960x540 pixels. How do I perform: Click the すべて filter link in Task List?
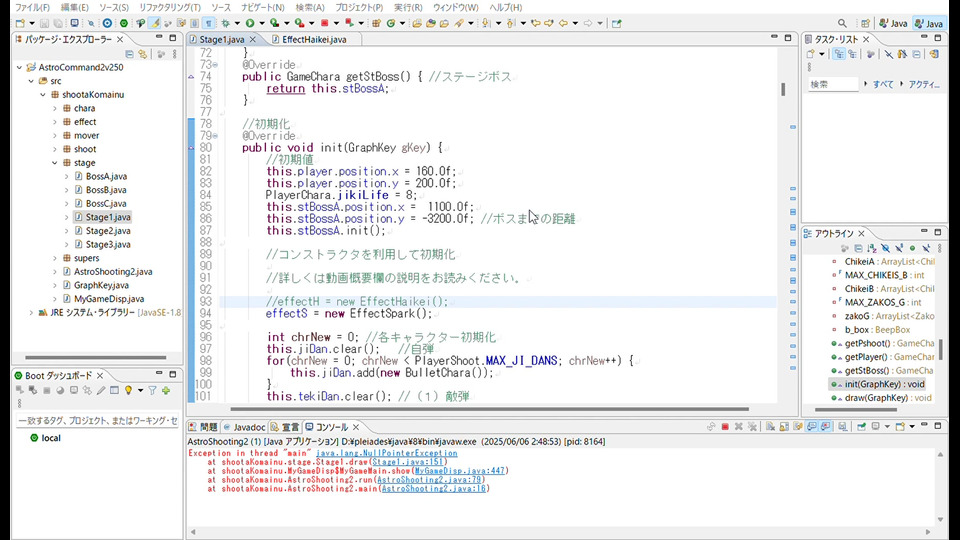tap(883, 85)
